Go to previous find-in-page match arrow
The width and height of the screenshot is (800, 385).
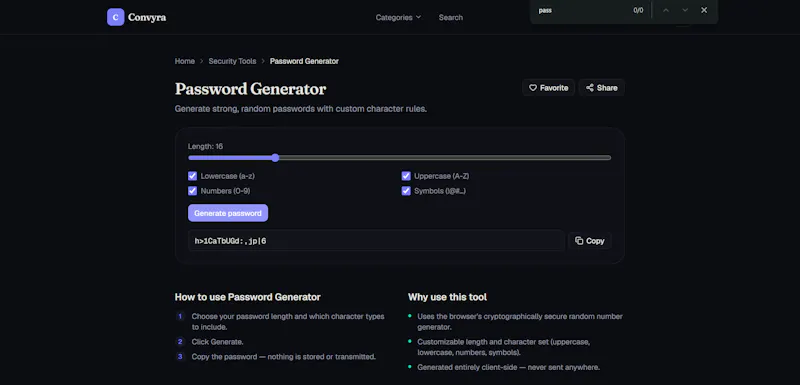pos(666,10)
